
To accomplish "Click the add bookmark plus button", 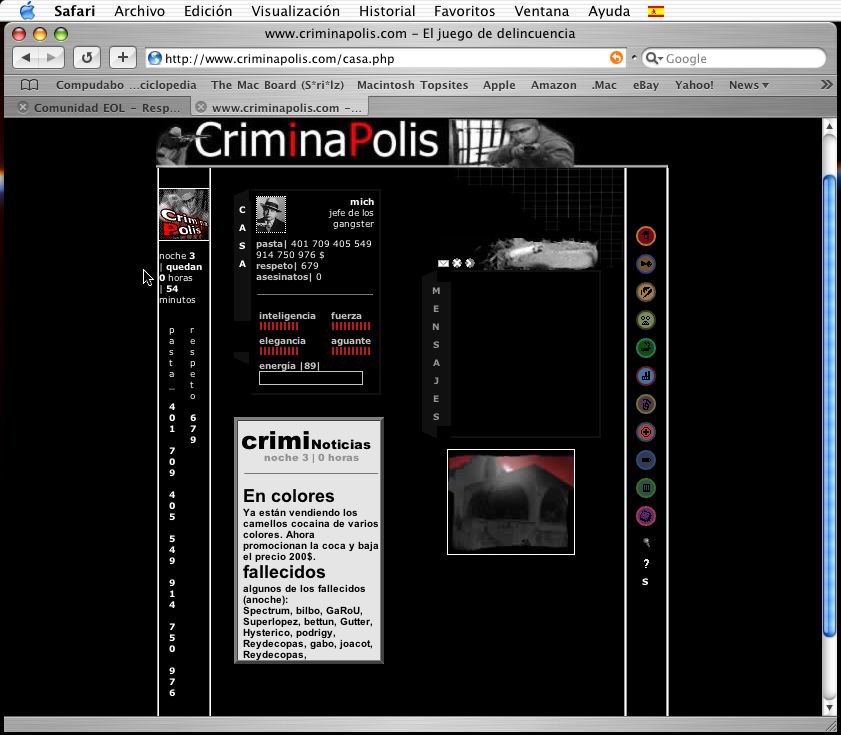I will pyautogui.click(x=122, y=58).
